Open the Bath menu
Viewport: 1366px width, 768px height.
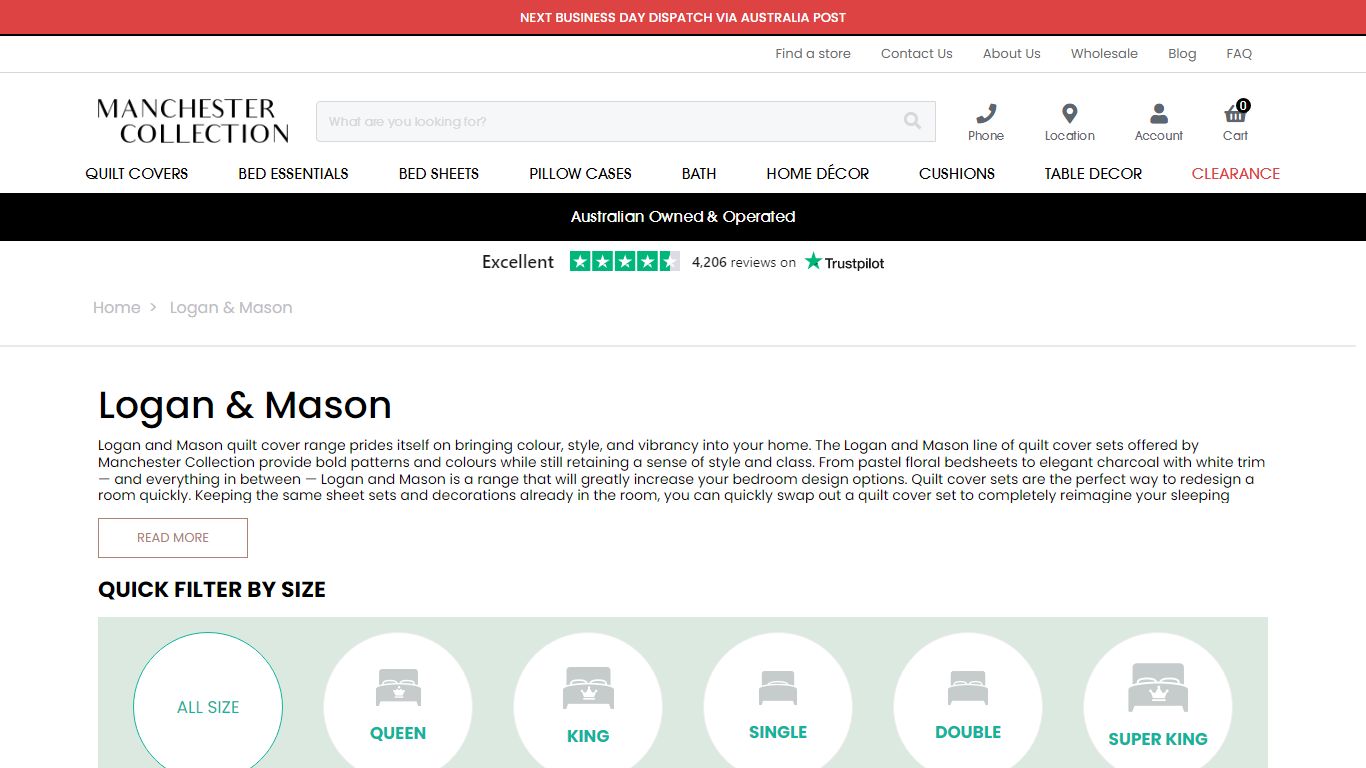click(x=699, y=173)
